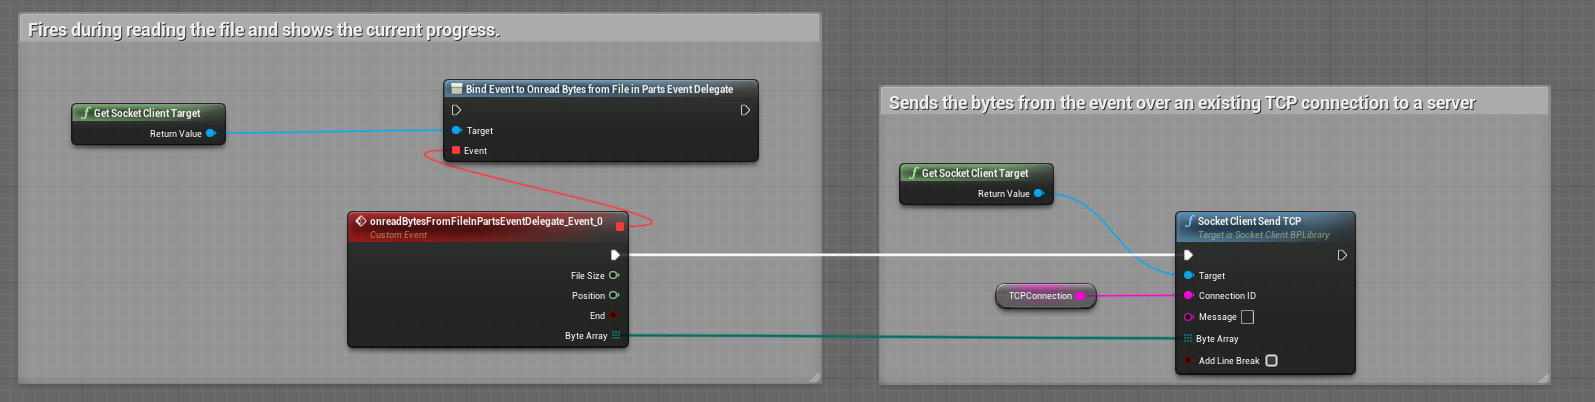Click the 'Sends the bytes' comment box title

point(1181,103)
